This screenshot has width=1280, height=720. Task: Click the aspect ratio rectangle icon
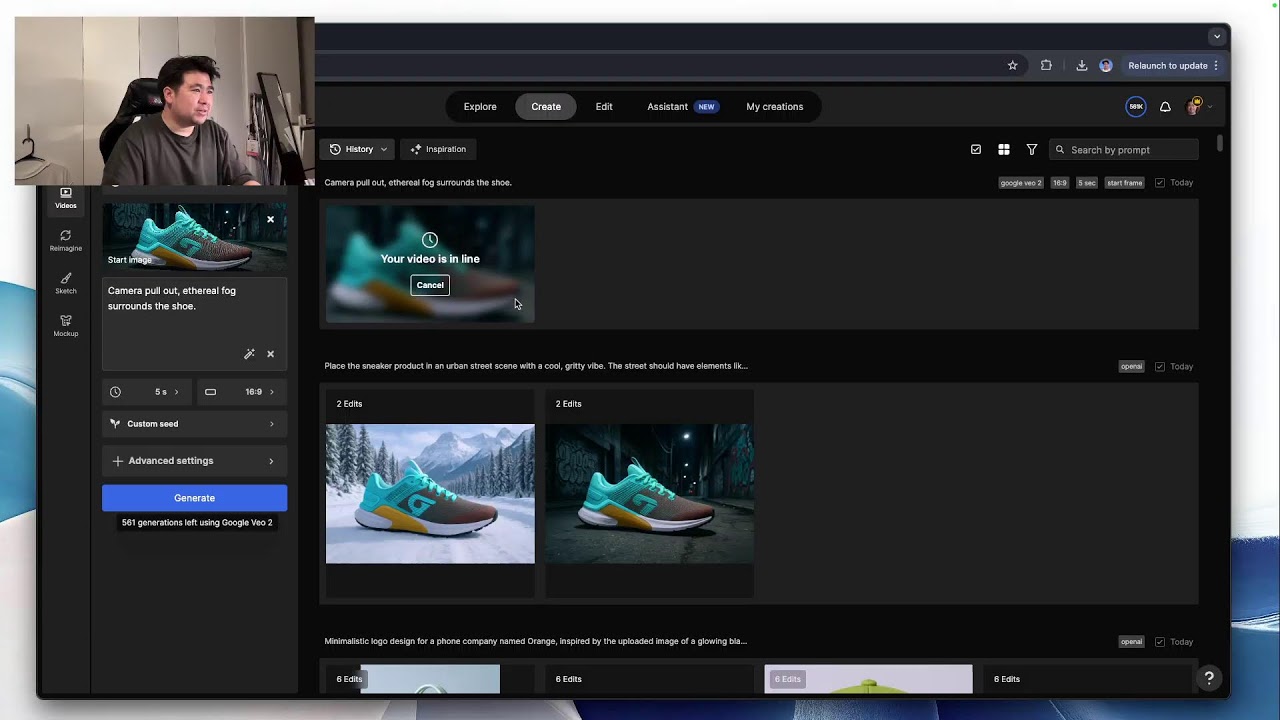(x=210, y=392)
